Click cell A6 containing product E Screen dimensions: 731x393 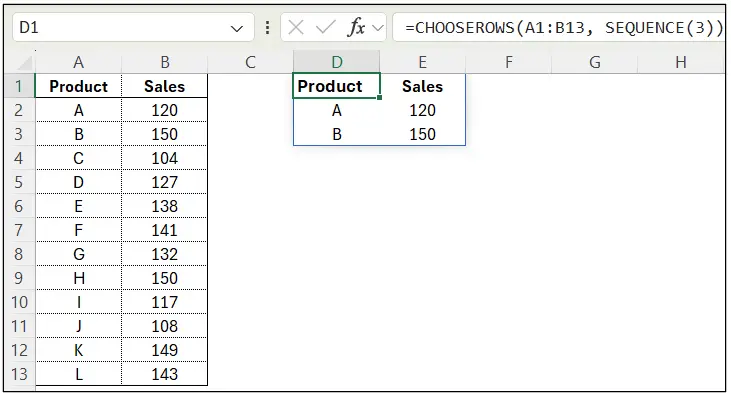click(78, 206)
